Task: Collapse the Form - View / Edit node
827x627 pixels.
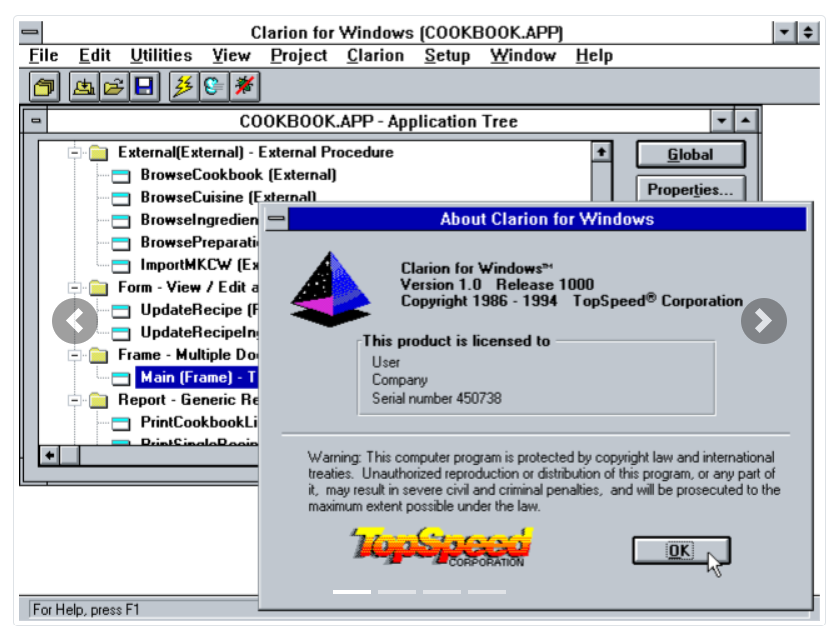Action: [x=74, y=288]
